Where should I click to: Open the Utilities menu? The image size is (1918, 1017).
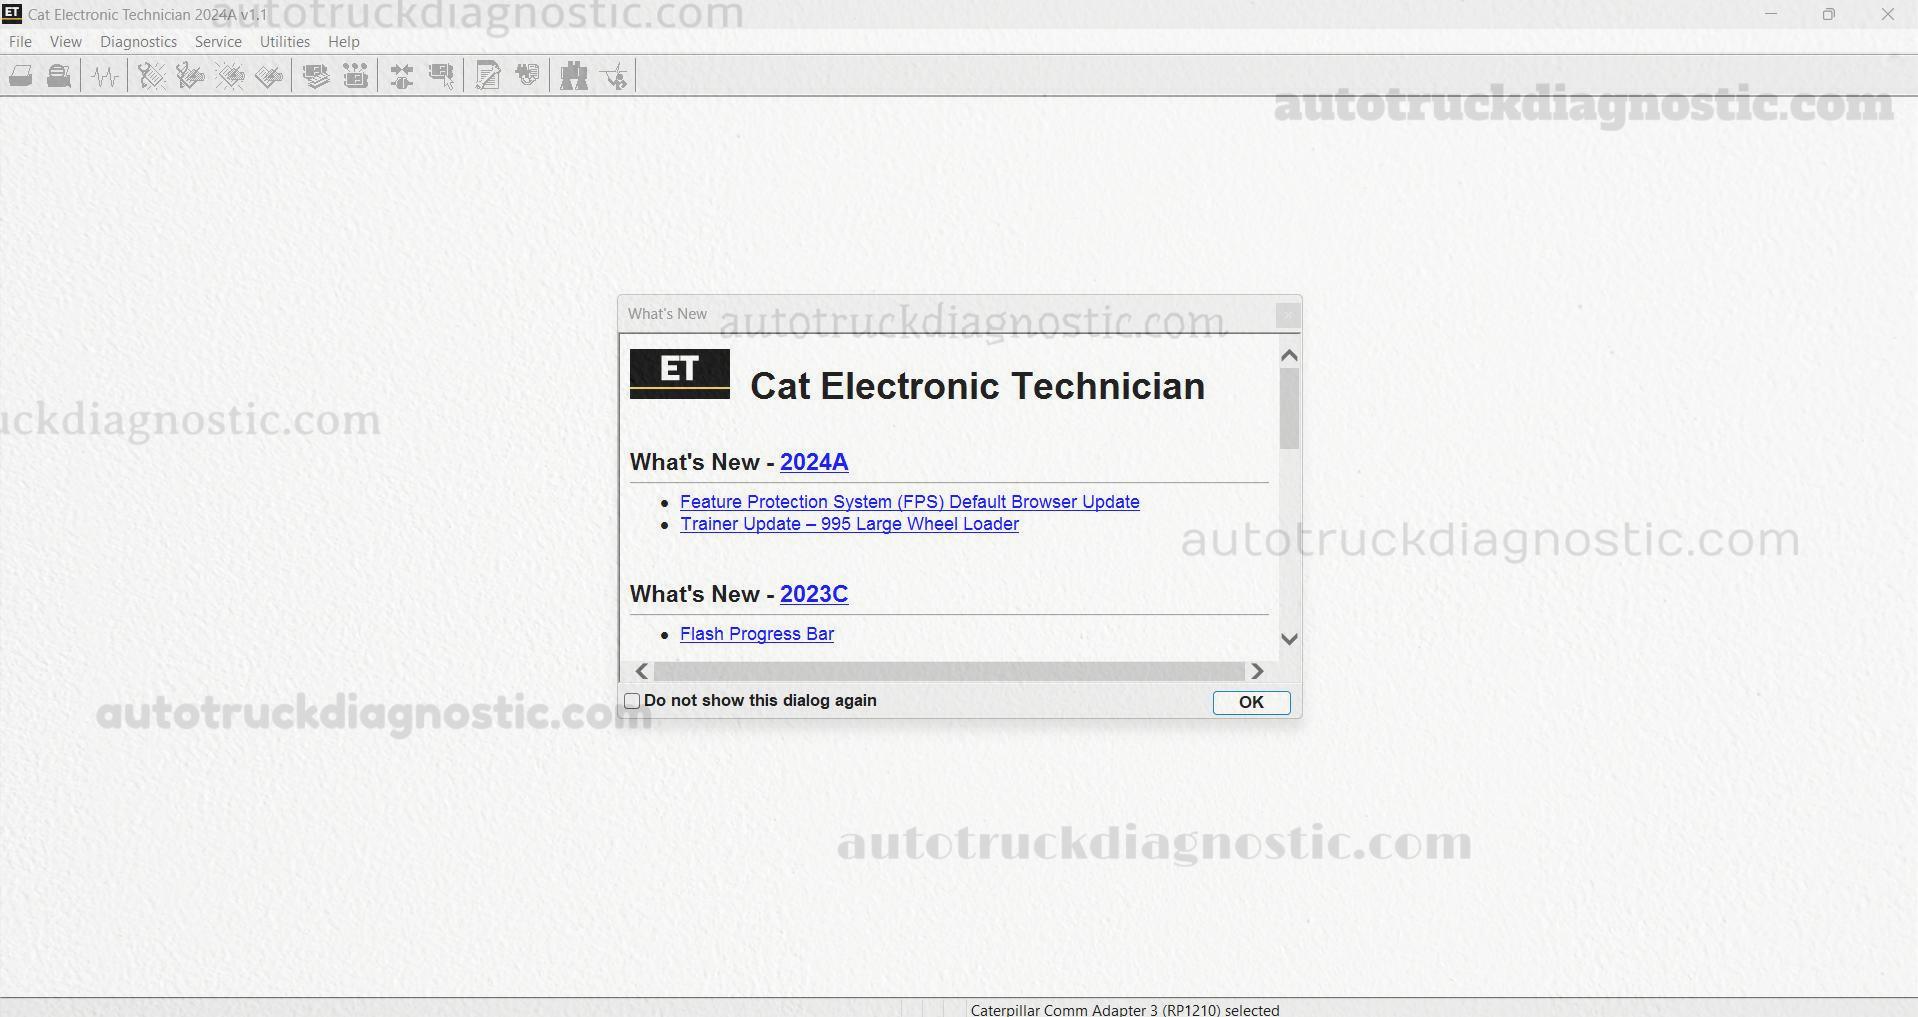pyautogui.click(x=284, y=42)
